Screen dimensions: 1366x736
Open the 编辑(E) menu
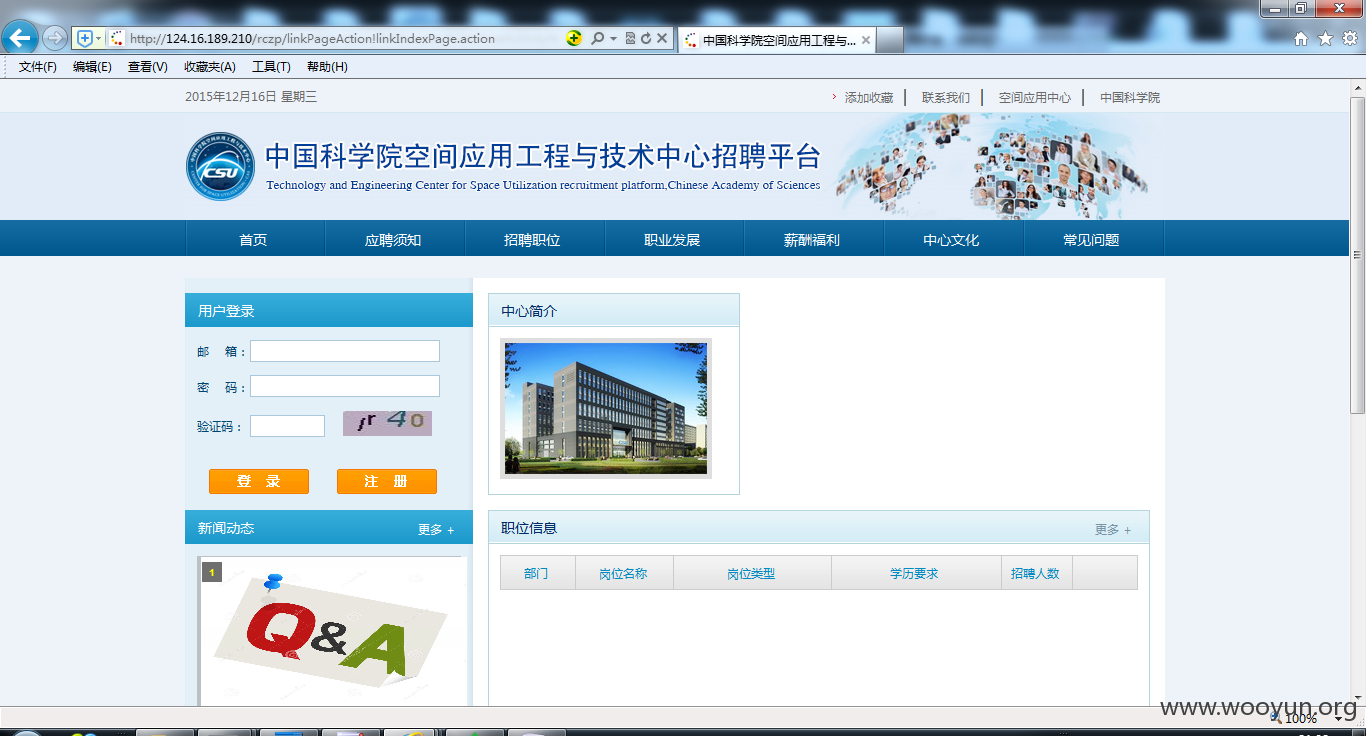tap(92, 67)
